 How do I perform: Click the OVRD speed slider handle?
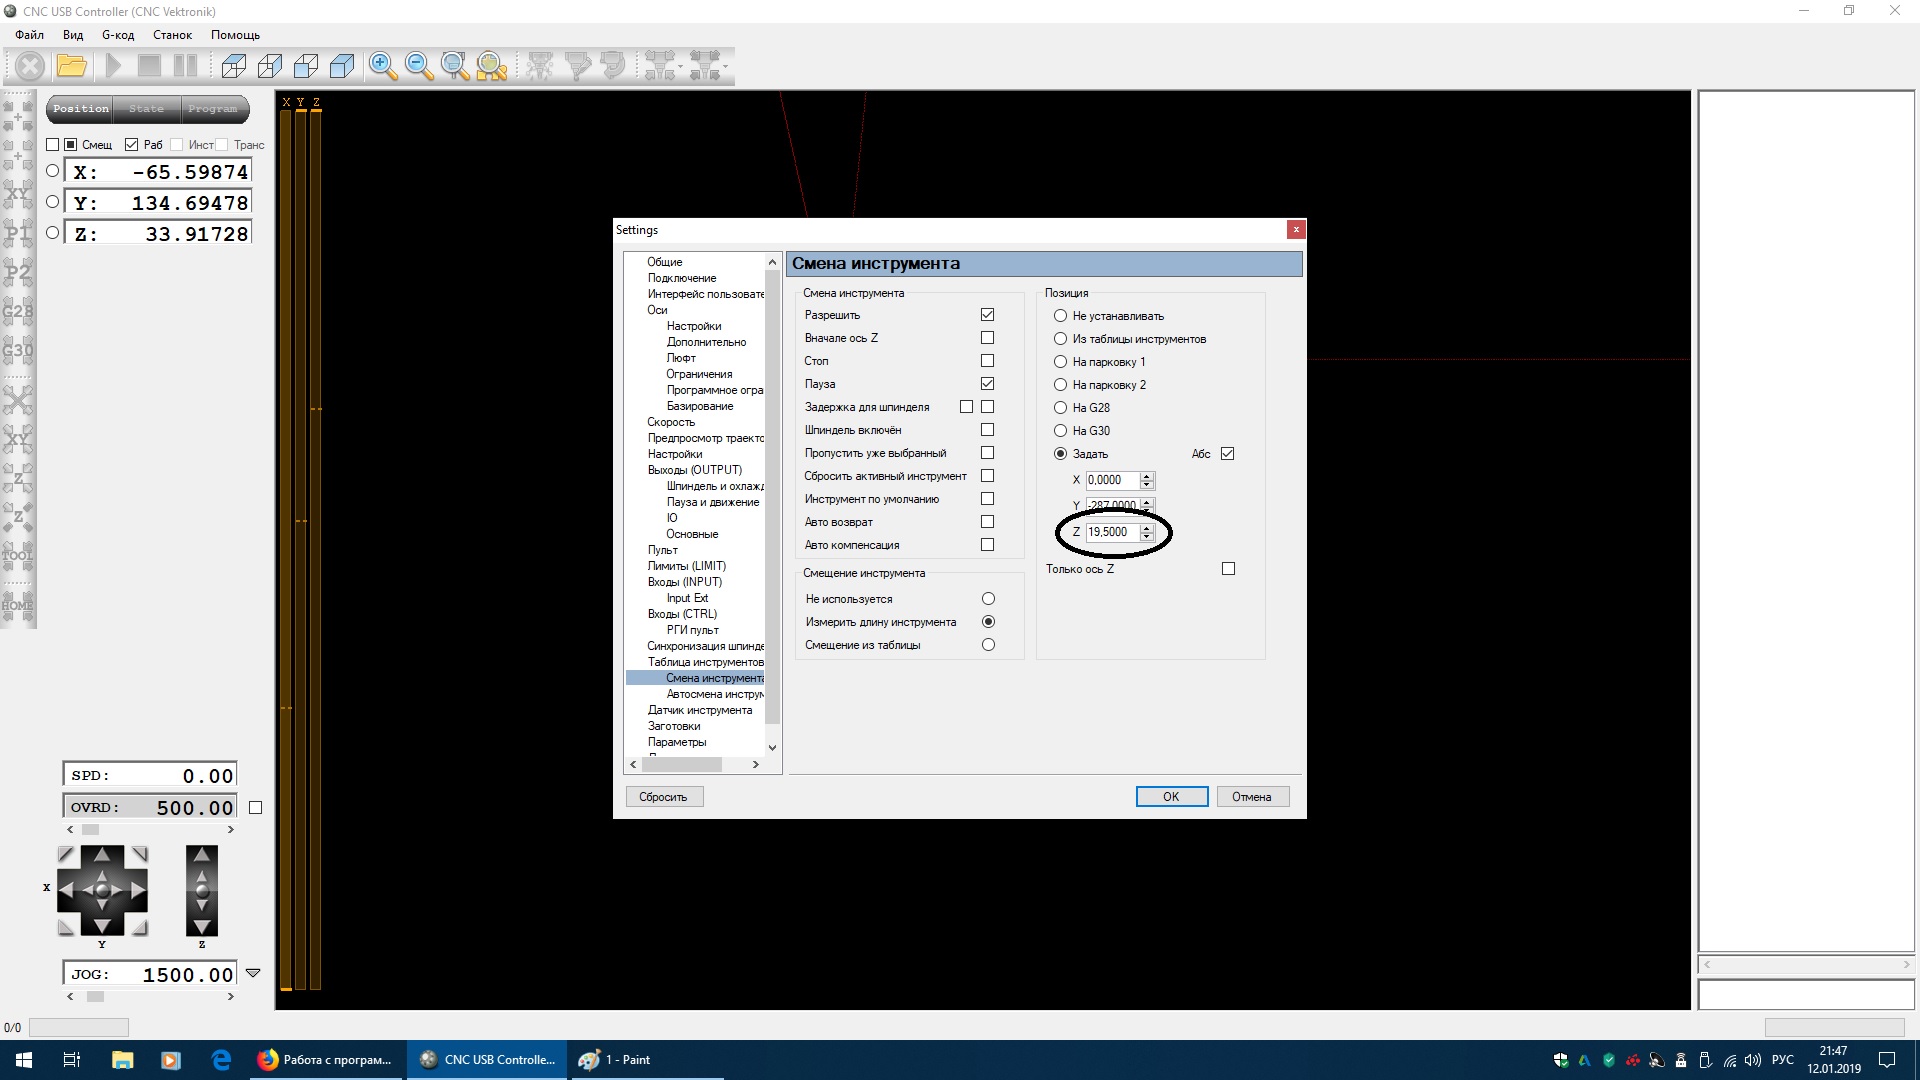pos(90,830)
